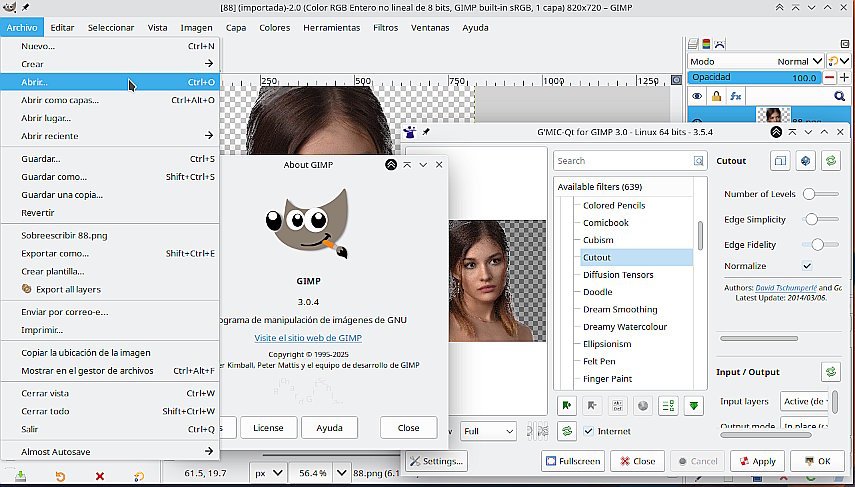Screen dimensions: 855x487
Task: Click the search icon in filter search box
Action: pyautogui.click(x=698, y=161)
